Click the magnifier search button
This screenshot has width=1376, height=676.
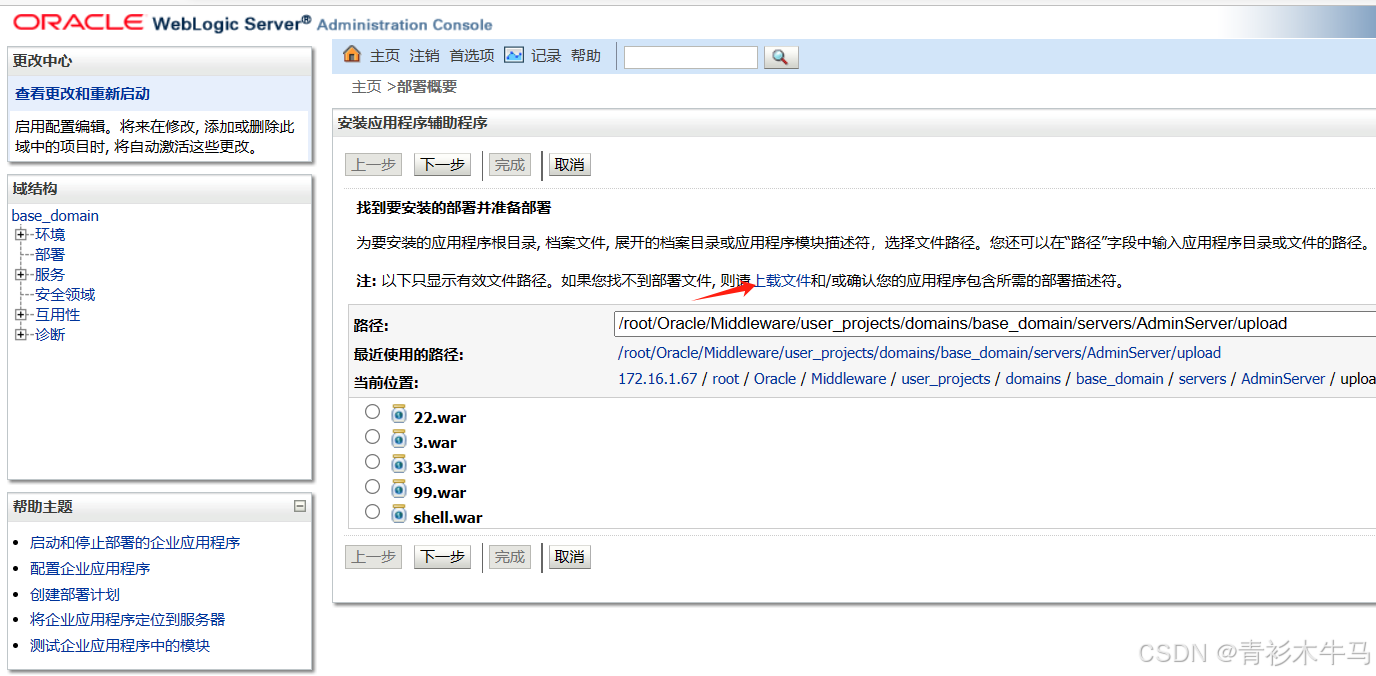click(x=781, y=57)
